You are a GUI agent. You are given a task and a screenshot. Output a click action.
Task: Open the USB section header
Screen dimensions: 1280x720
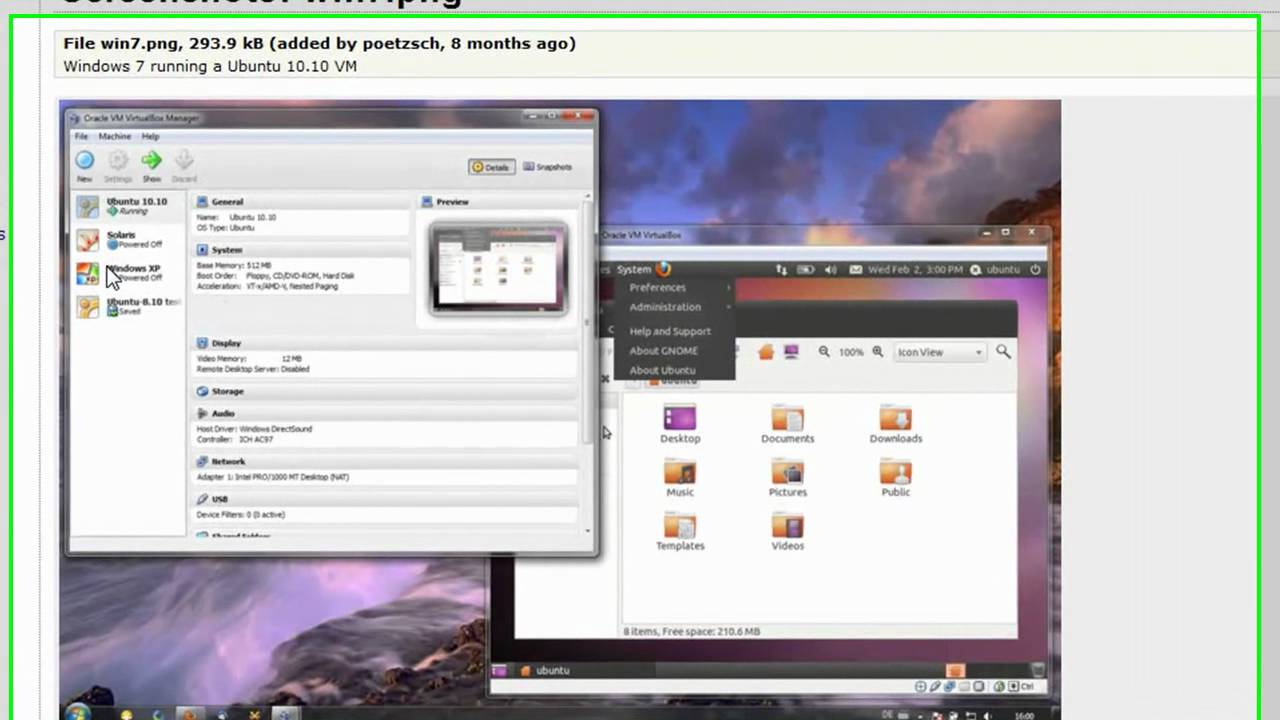(387, 498)
